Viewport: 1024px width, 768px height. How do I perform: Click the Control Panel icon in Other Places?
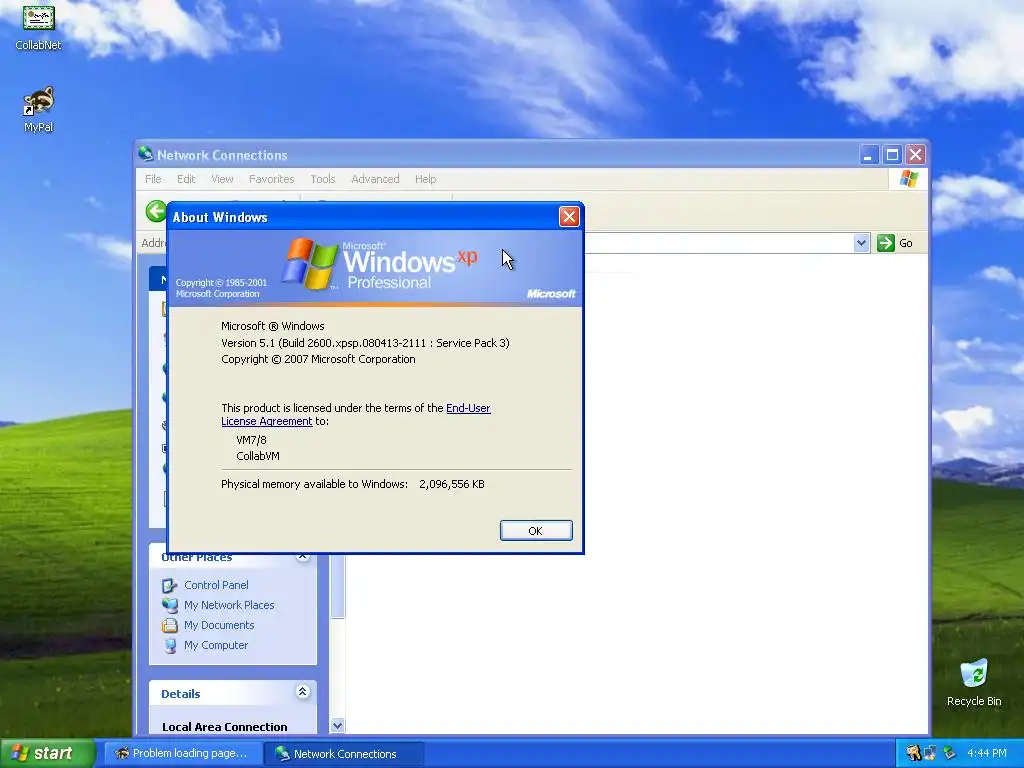[170, 585]
